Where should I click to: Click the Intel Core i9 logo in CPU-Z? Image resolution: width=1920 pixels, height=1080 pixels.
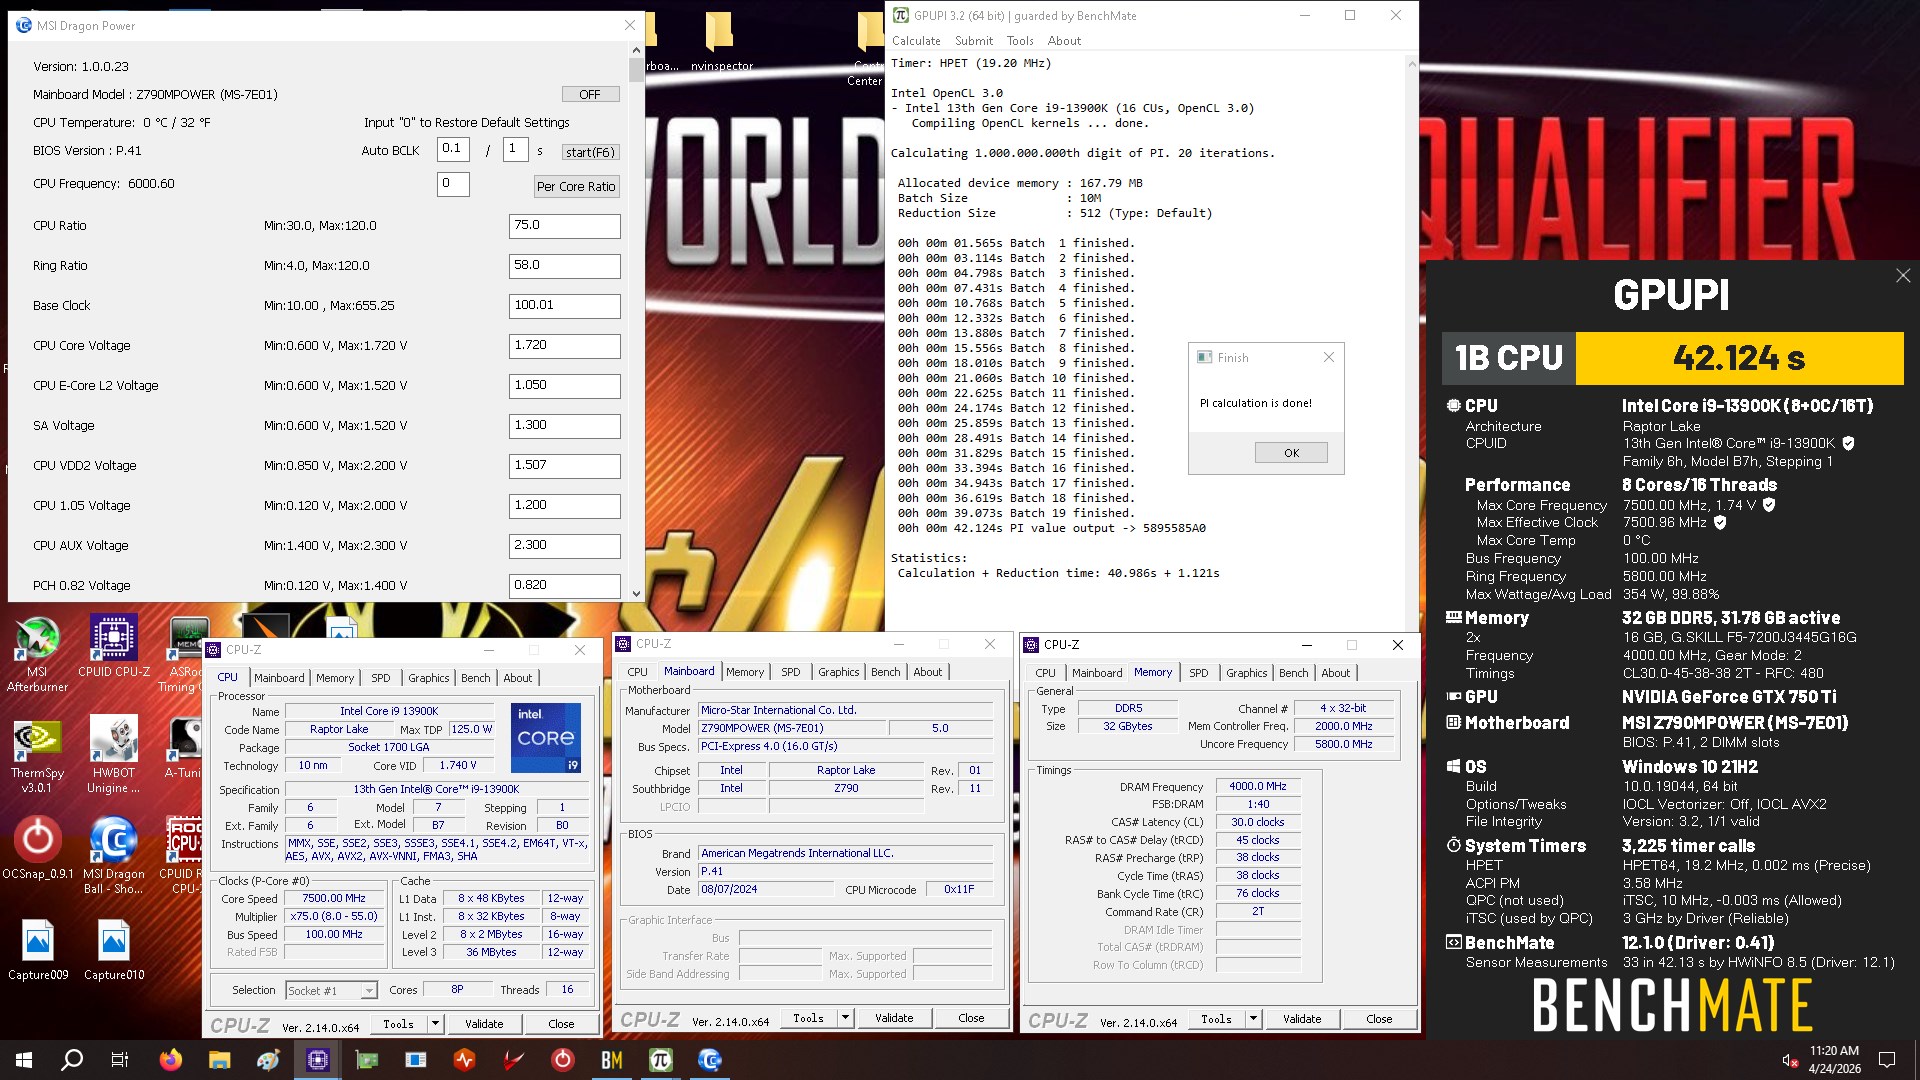coord(545,738)
